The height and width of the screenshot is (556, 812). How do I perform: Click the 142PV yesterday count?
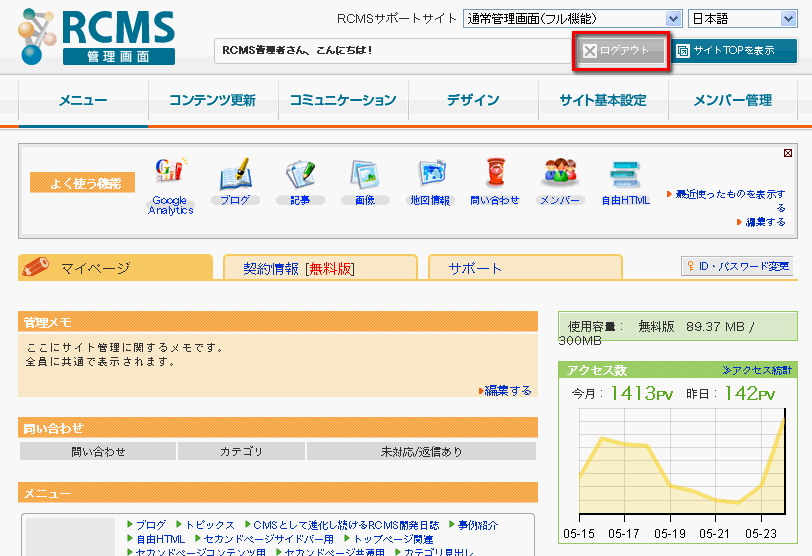pyautogui.click(x=749, y=393)
